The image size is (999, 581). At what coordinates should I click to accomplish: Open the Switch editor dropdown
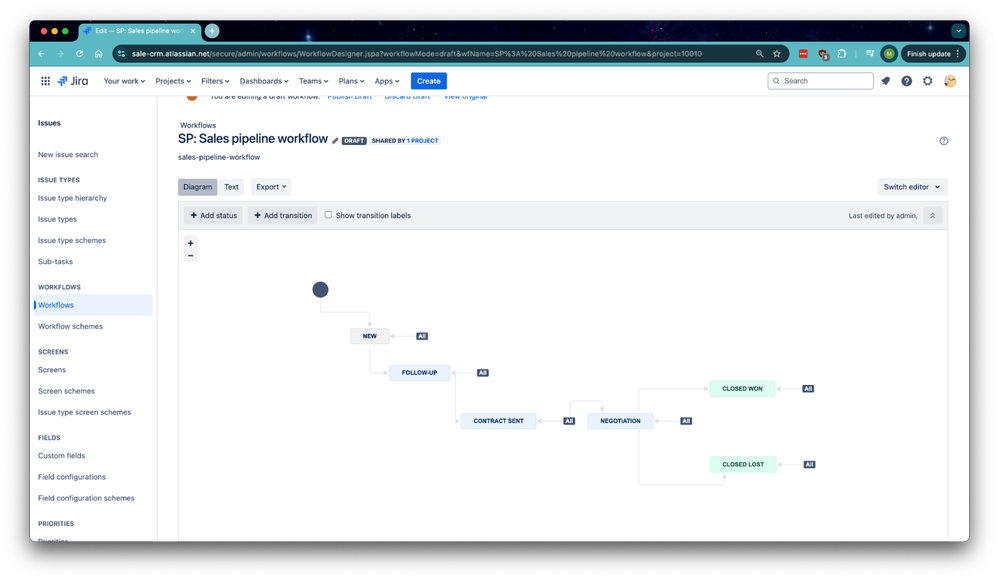coord(912,187)
